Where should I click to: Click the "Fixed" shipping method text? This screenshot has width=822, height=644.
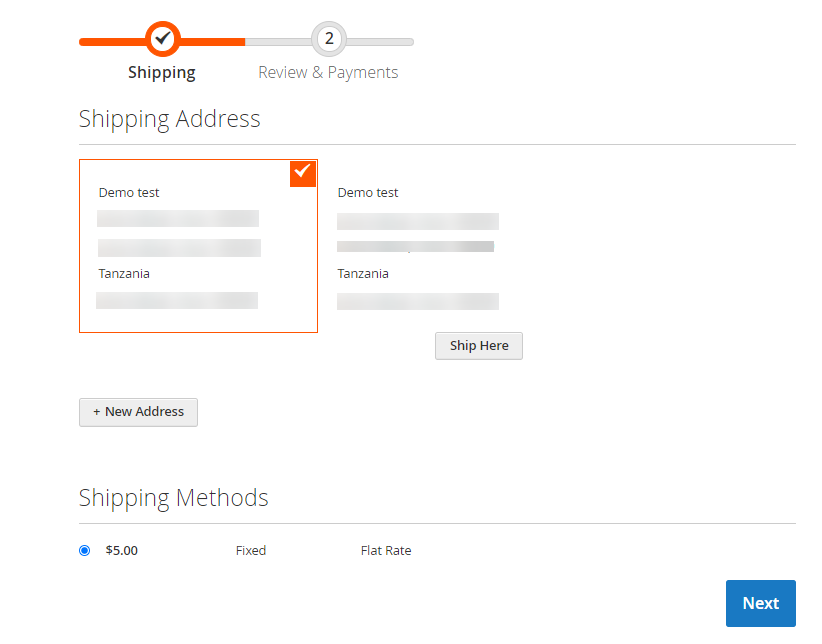coord(251,551)
